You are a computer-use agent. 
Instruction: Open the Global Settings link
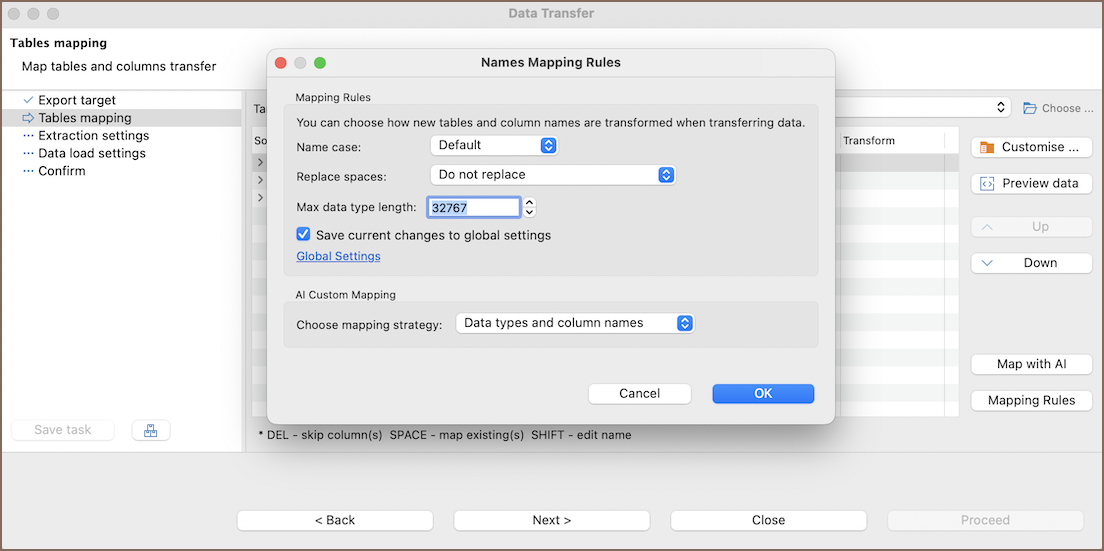coord(338,256)
